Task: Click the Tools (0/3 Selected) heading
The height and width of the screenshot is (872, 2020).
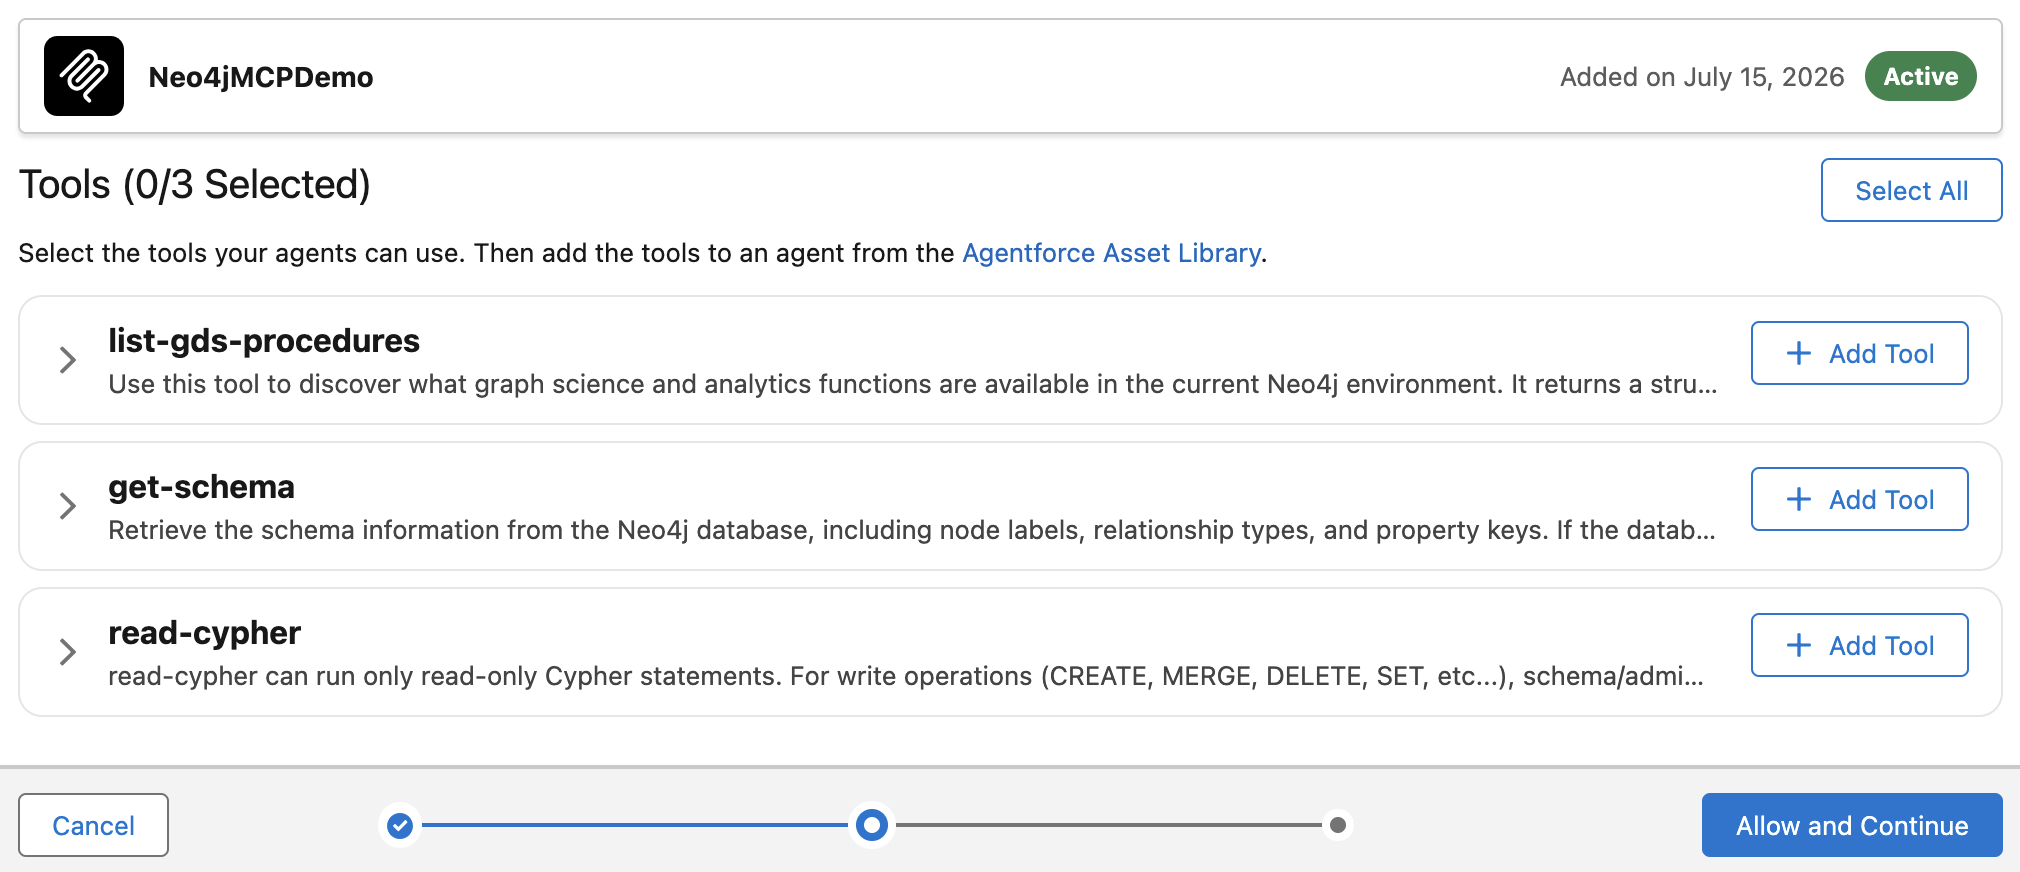Action: click(x=195, y=185)
